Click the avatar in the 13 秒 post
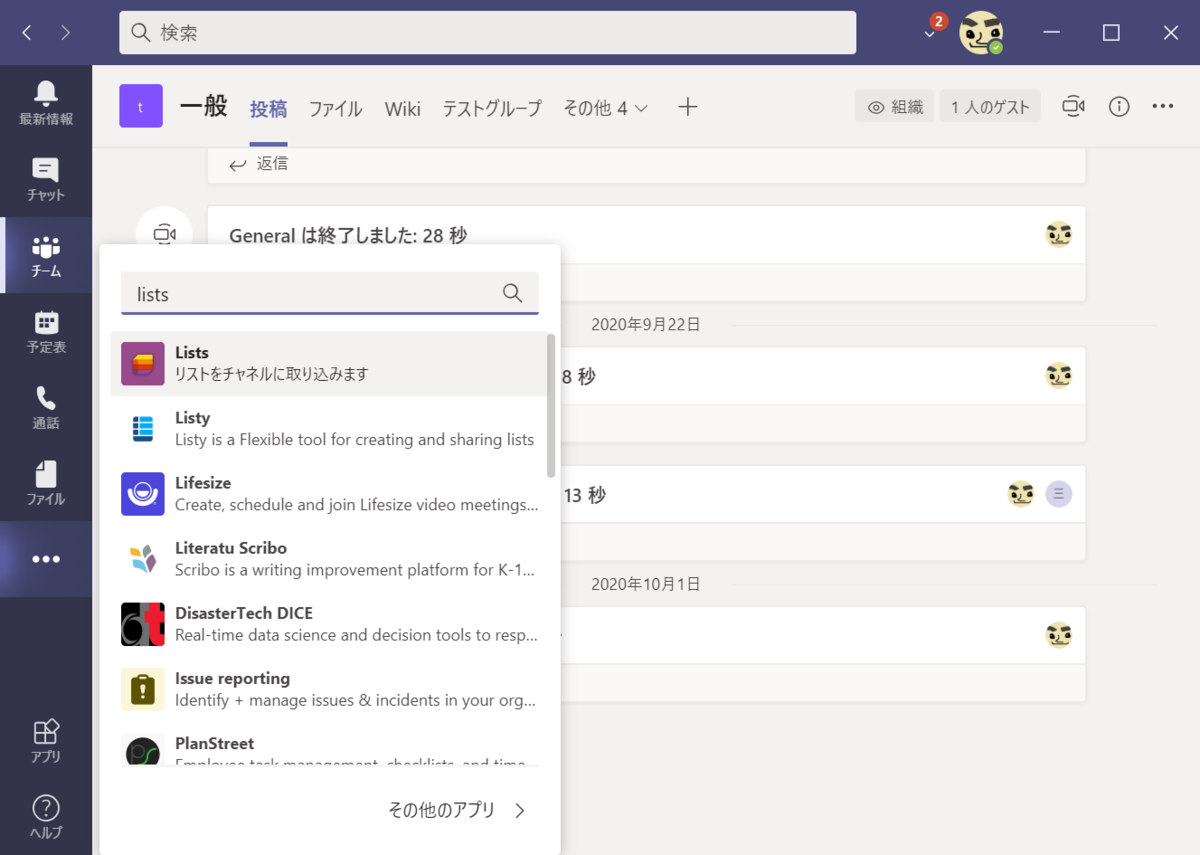Image resolution: width=1200 pixels, height=855 pixels. click(1021, 494)
